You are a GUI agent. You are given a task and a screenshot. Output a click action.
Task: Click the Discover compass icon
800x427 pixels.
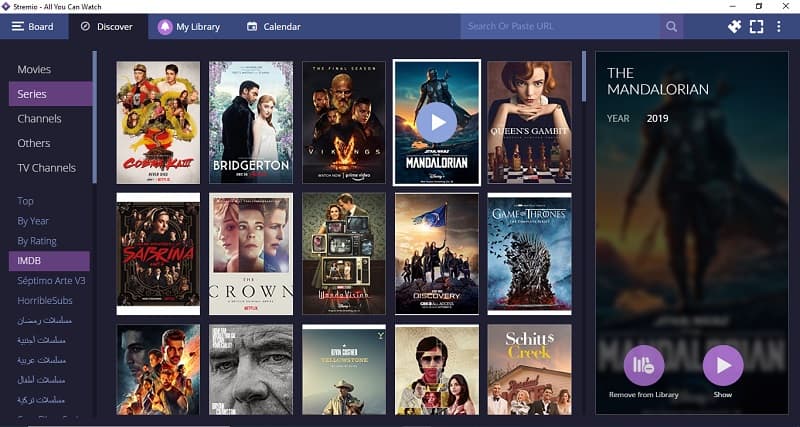[x=85, y=27]
